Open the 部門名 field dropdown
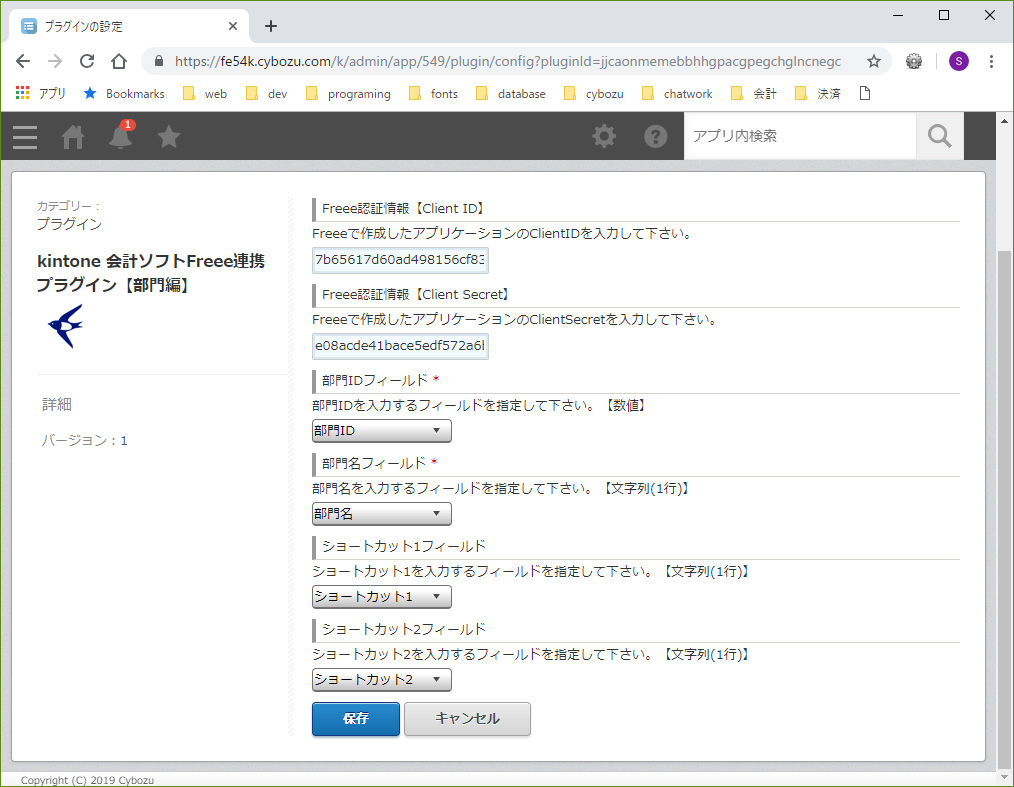Image resolution: width=1014 pixels, height=787 pixels. pyautogui.click(x=382, y=514)
